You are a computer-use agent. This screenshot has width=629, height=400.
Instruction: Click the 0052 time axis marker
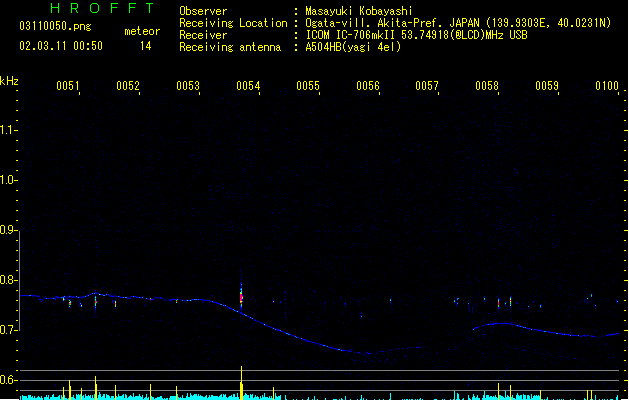pos(128,86)
